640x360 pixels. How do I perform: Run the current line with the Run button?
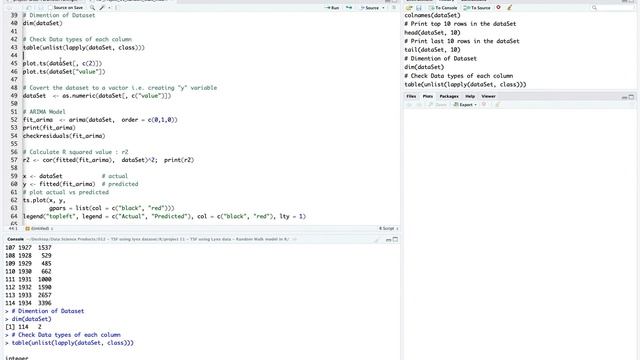coord(332,8)
